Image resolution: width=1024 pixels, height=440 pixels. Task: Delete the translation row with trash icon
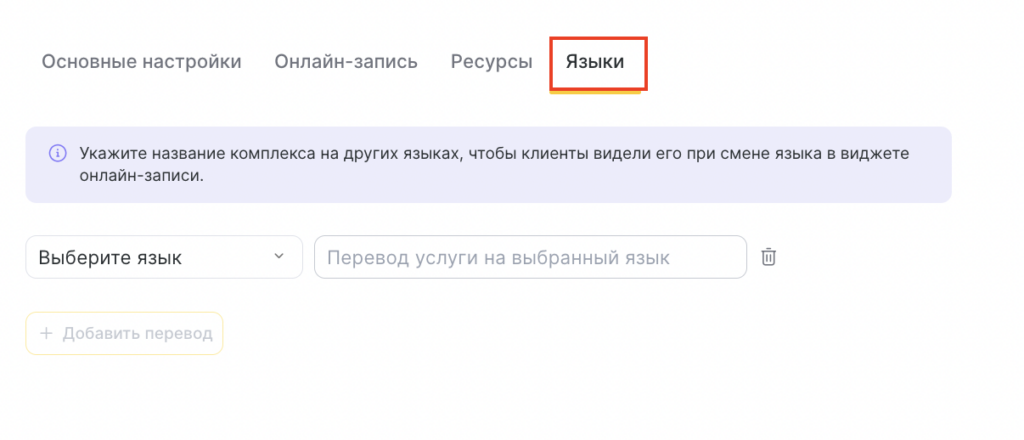768,257
